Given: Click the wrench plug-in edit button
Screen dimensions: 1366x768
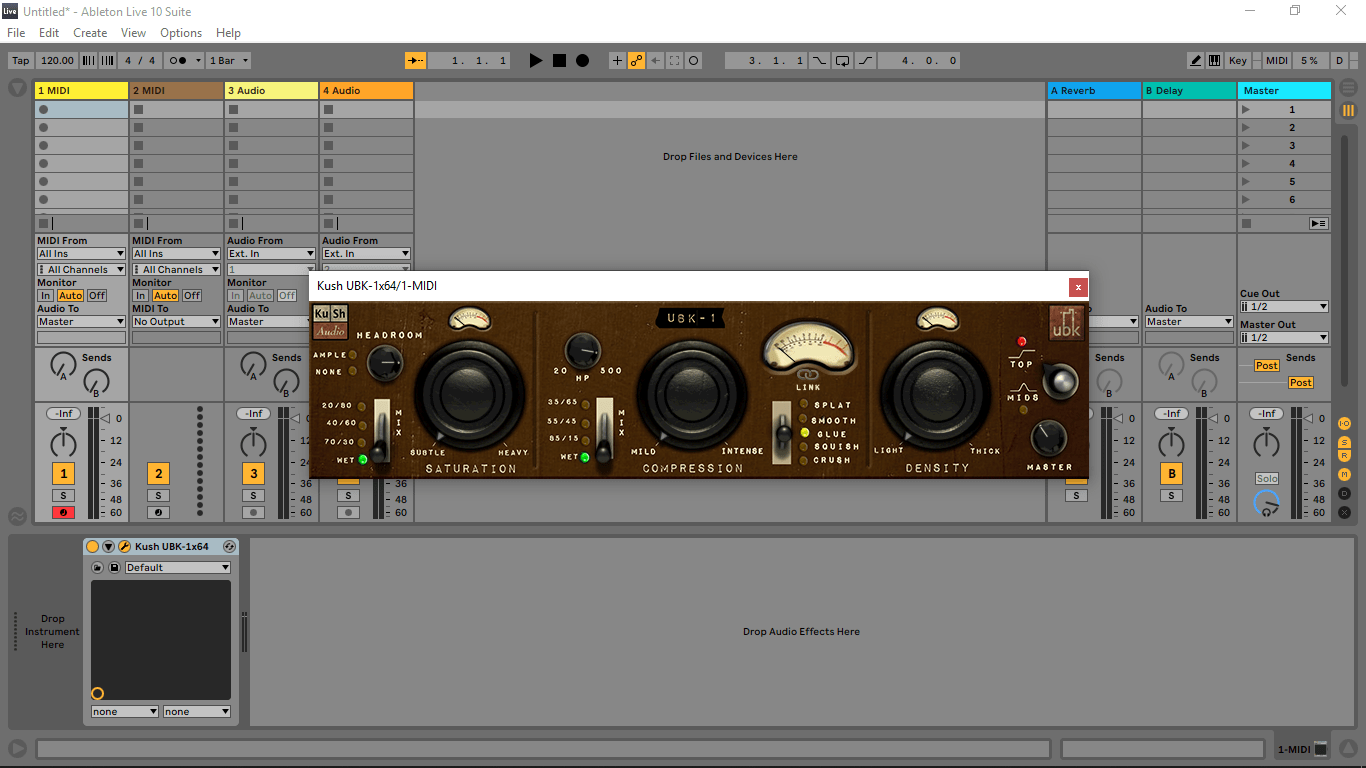Looking at the screenshot, I should (124, 547).
